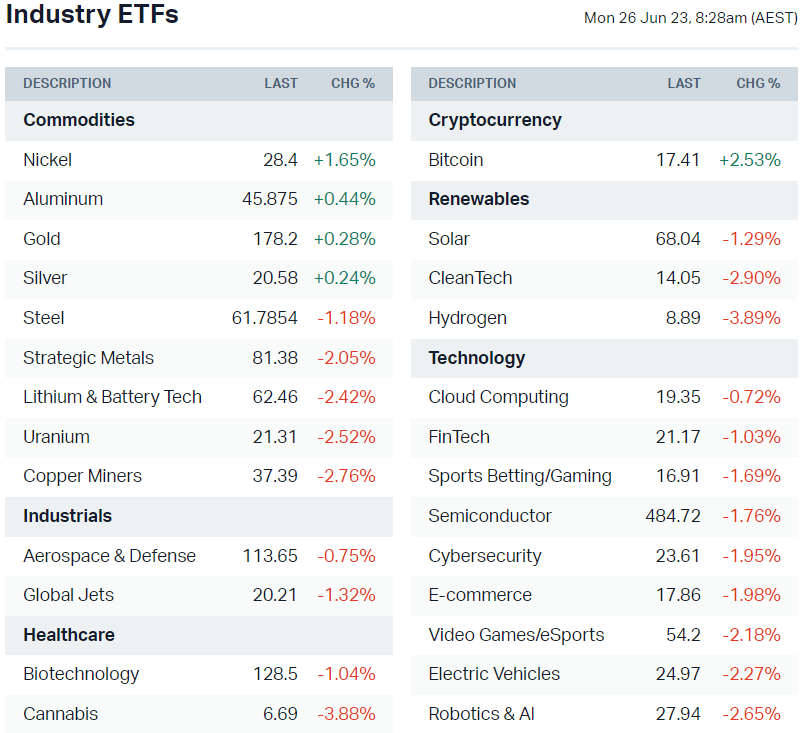Select the Lithium & Battery Tech row
This screenshot has width=804, height=733.
(112, 397)
